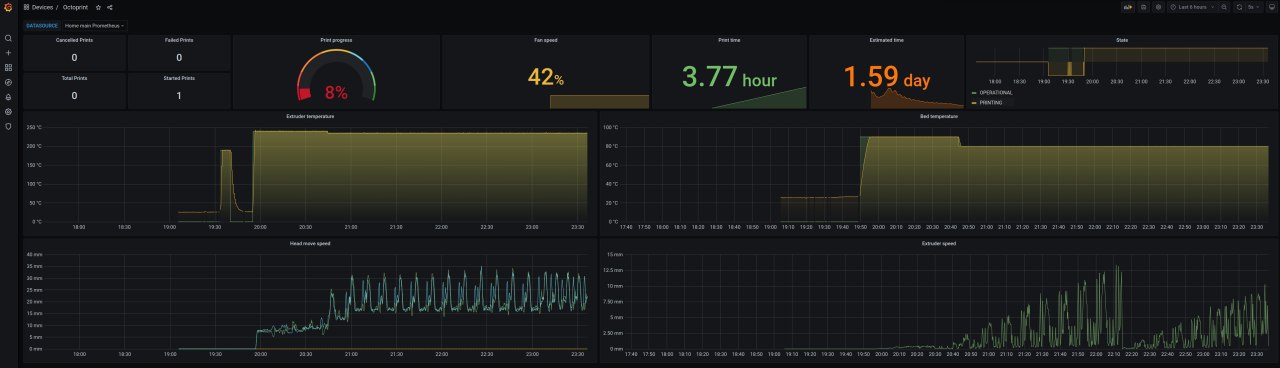This screenshot has height=368, width=1280.
Task: Click the Total Prints value 0
Action: (x=74, y=95)
